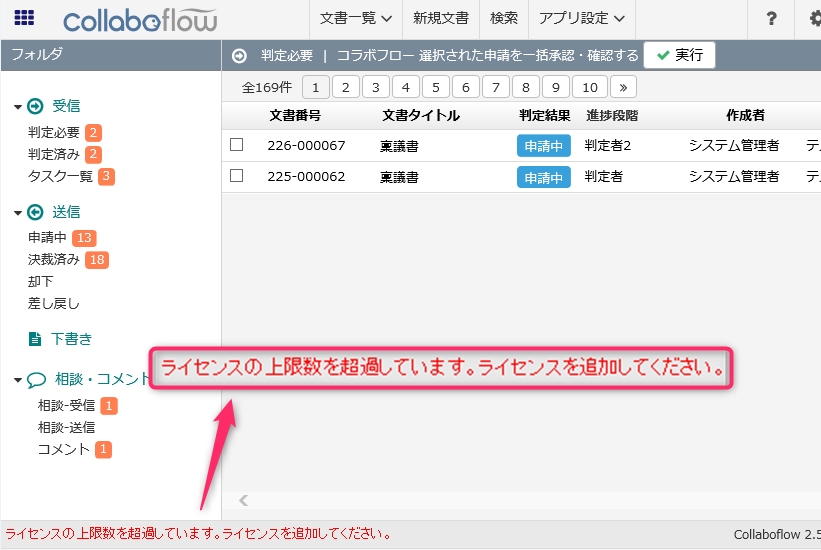This screenshot has width=821, height=550.
Task: Click the 全169件 total count text
Action: [267, 87]
